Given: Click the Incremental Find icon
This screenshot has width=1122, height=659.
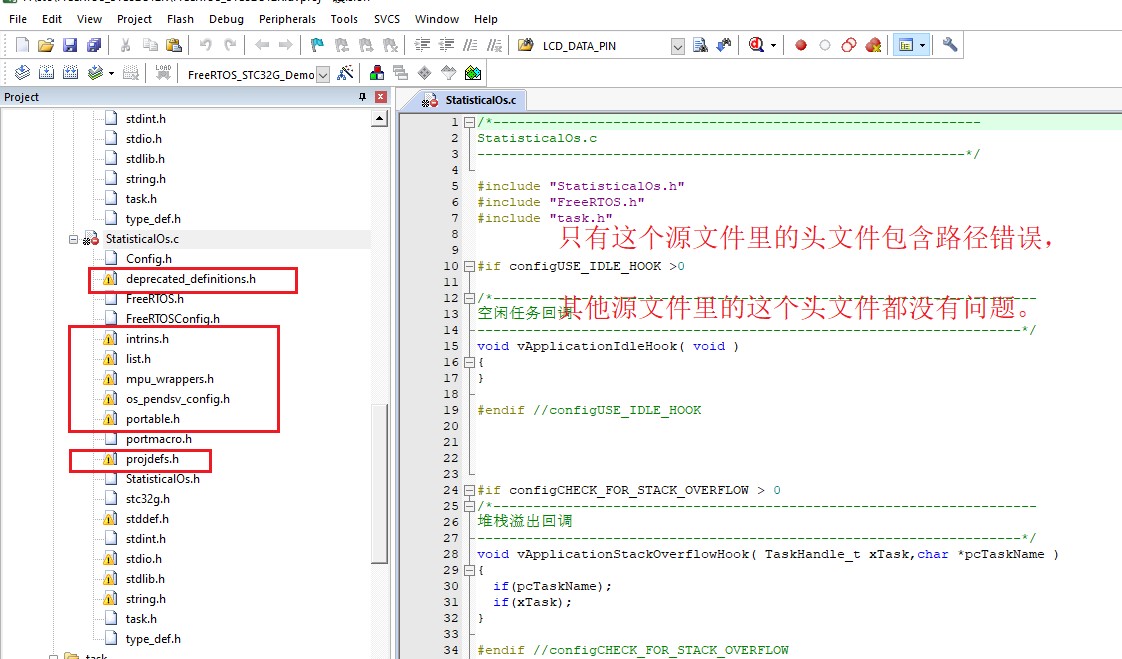Looking at the screenshot, I should click(x=724, y=45).
